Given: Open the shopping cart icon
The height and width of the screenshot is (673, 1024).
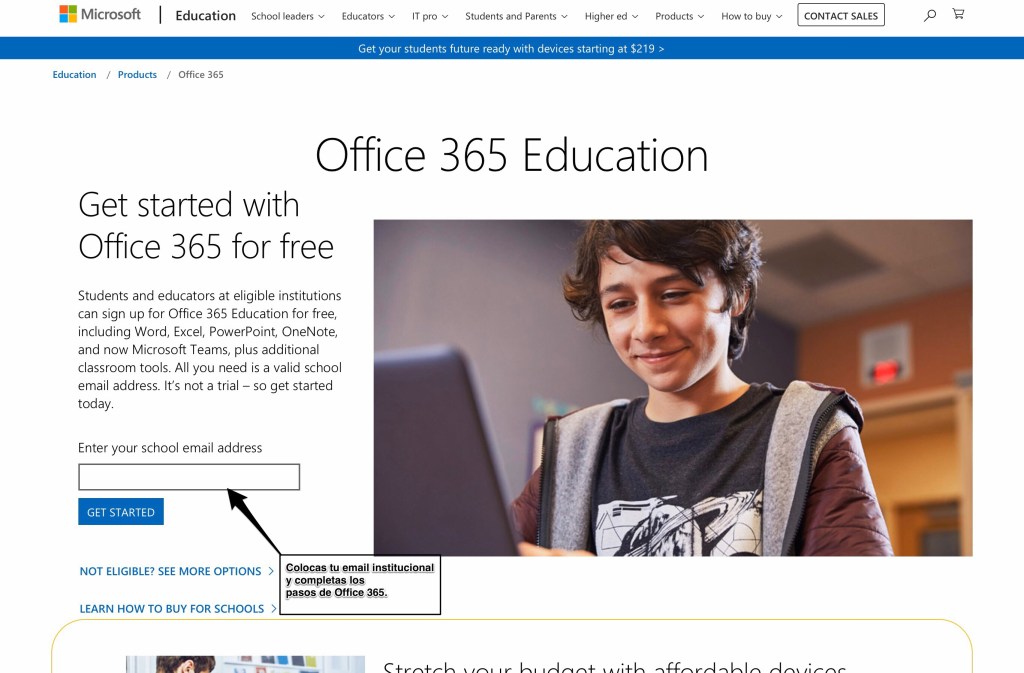Looking at the screenshot, I should click(x=958, y=15).
